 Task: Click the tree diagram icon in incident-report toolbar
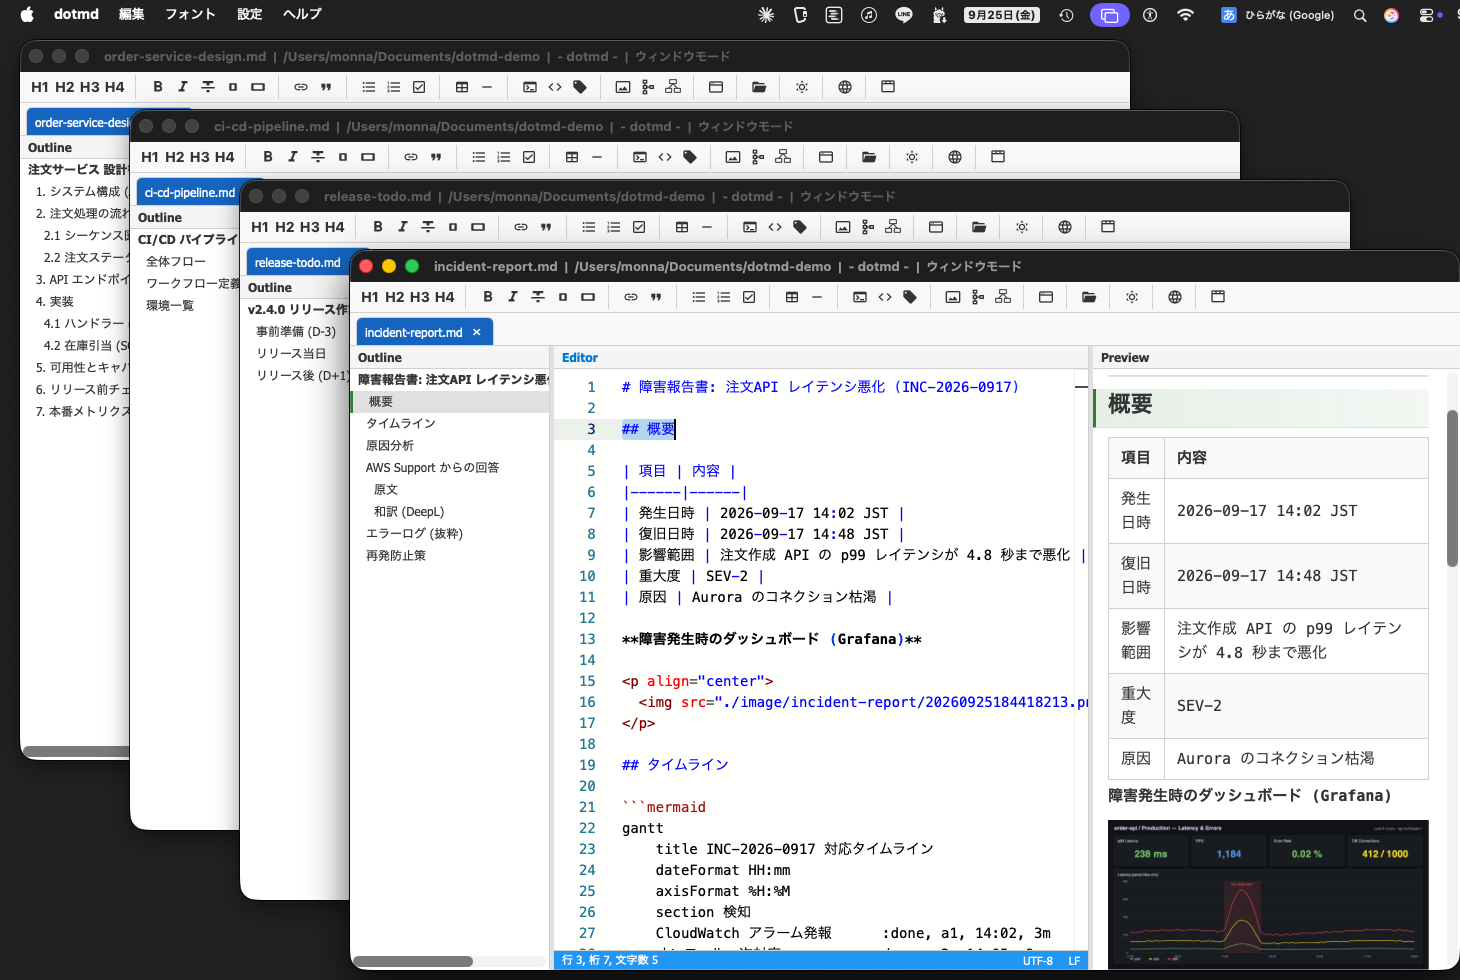978,297
